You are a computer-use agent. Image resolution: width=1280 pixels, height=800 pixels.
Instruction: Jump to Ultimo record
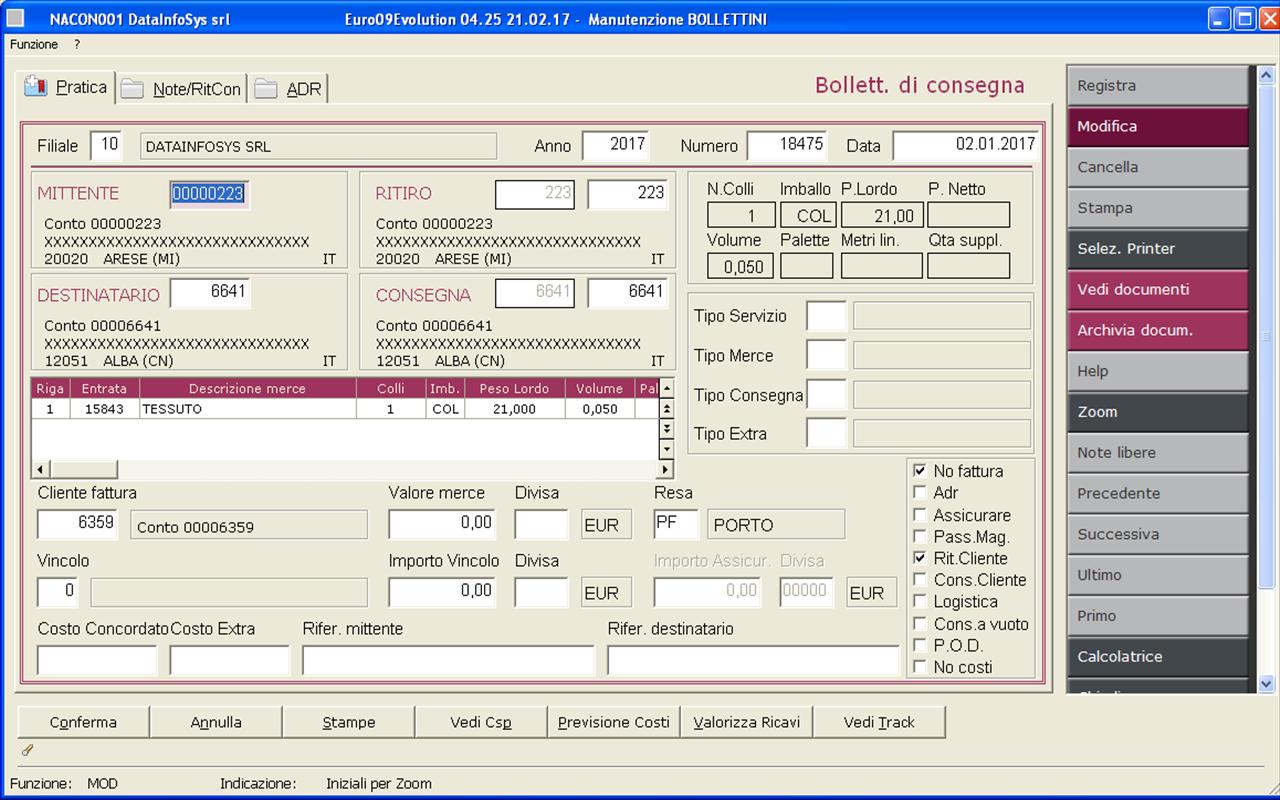tap(1157, 575)
